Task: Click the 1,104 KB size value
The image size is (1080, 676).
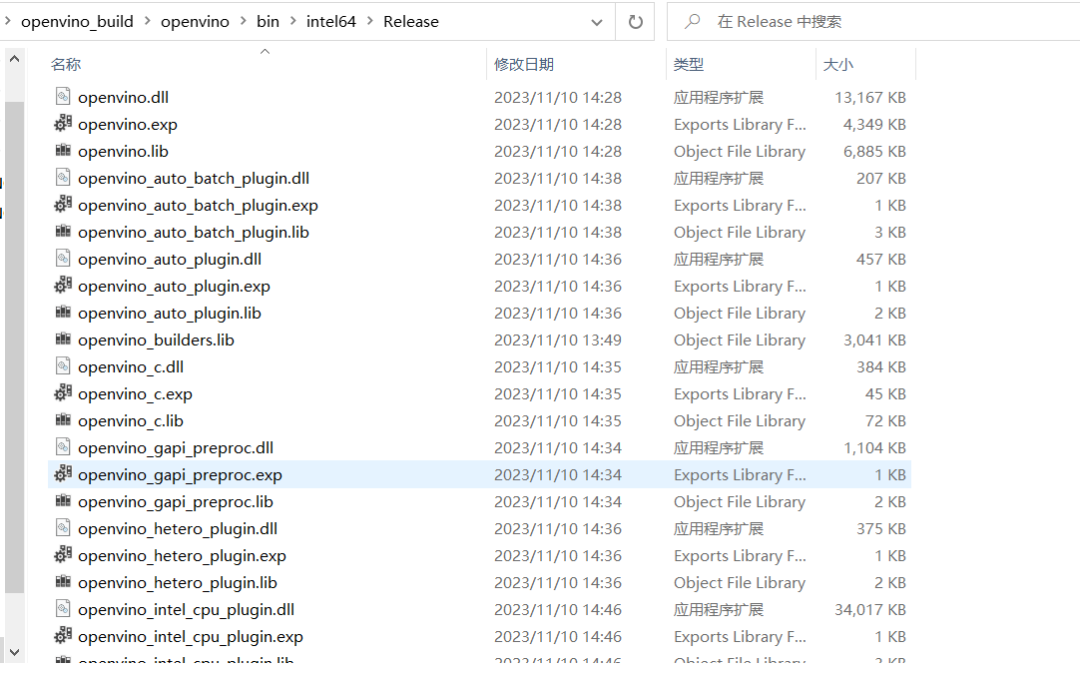Action: 875,447
